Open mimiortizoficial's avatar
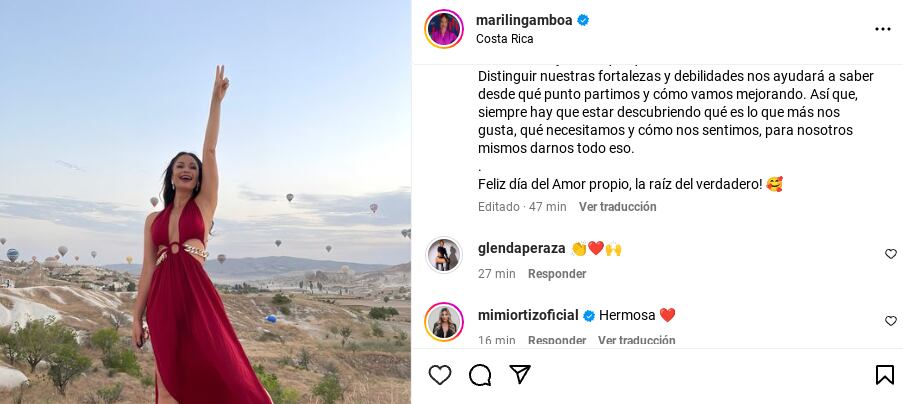This screenshot has height=404, width=903. (x=444, y=322)
